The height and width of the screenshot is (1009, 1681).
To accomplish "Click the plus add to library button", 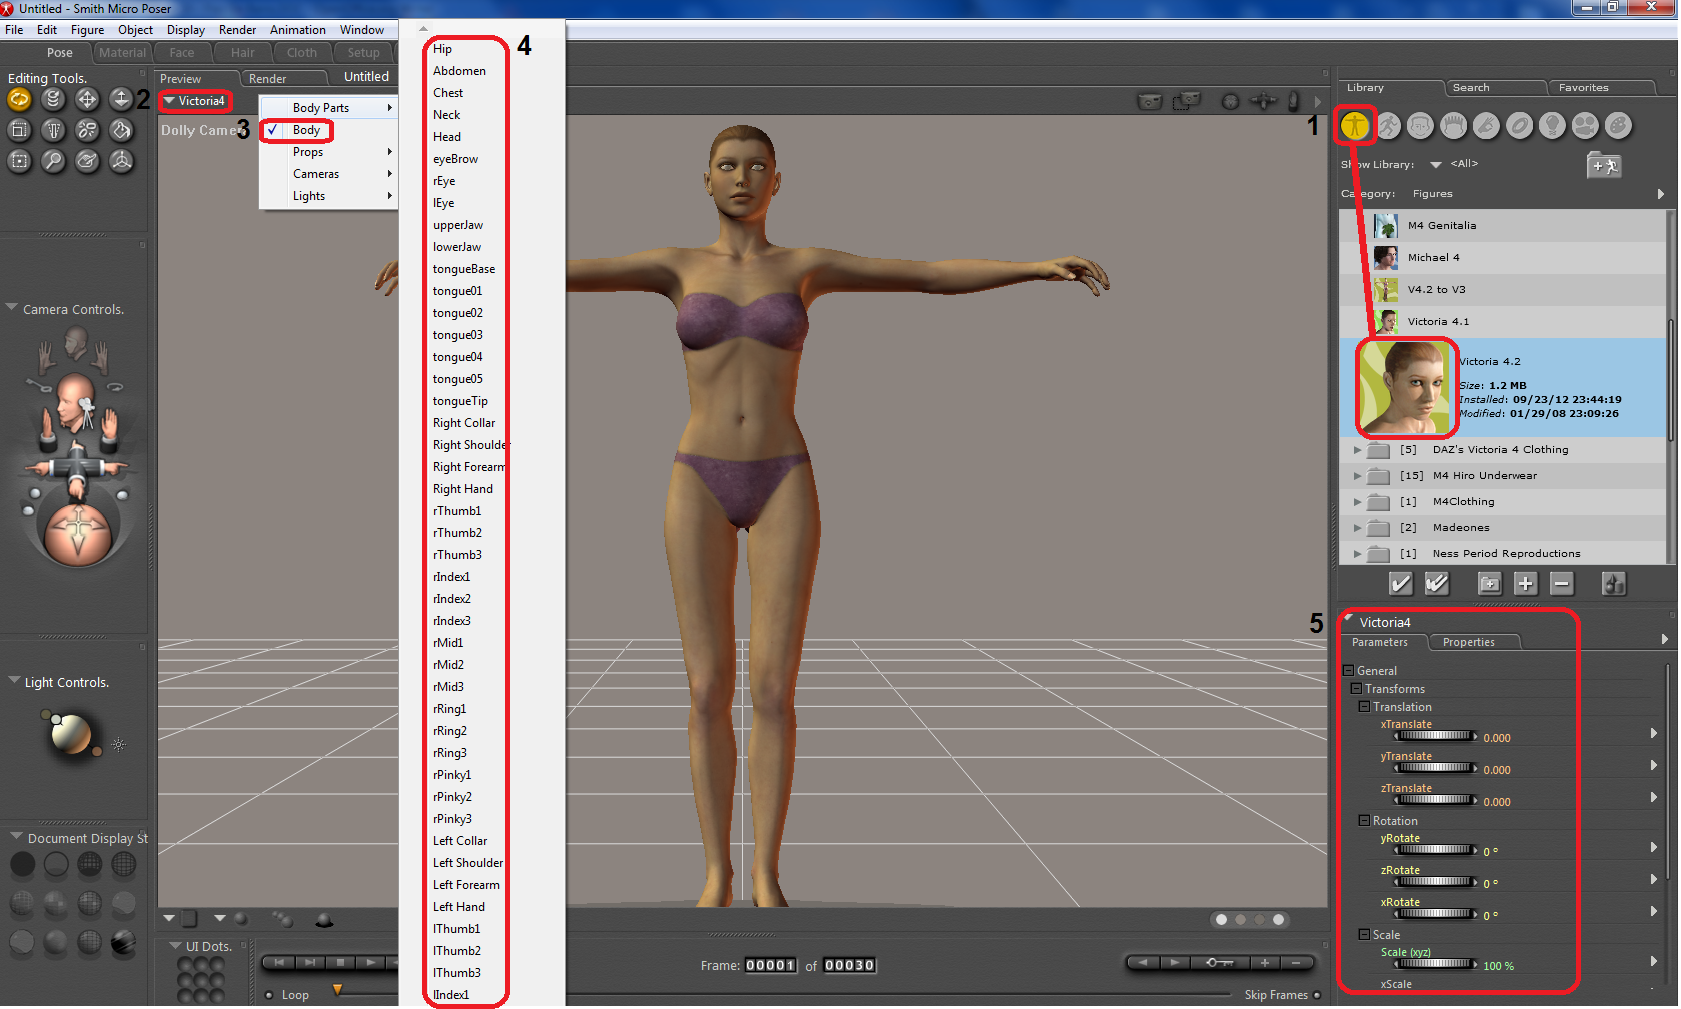I will [x=1525, y=583].
